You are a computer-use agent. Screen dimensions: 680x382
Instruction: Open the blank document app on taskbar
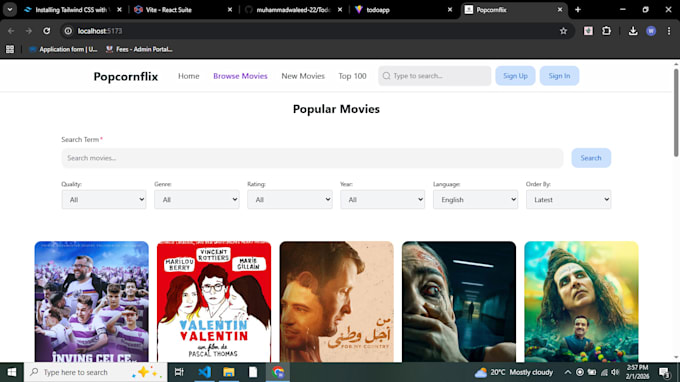click(x=253, y=372)
